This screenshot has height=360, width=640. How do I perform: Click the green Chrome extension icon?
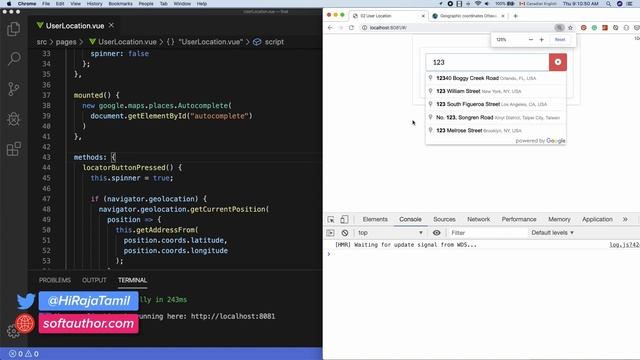[x=594, y=27]
